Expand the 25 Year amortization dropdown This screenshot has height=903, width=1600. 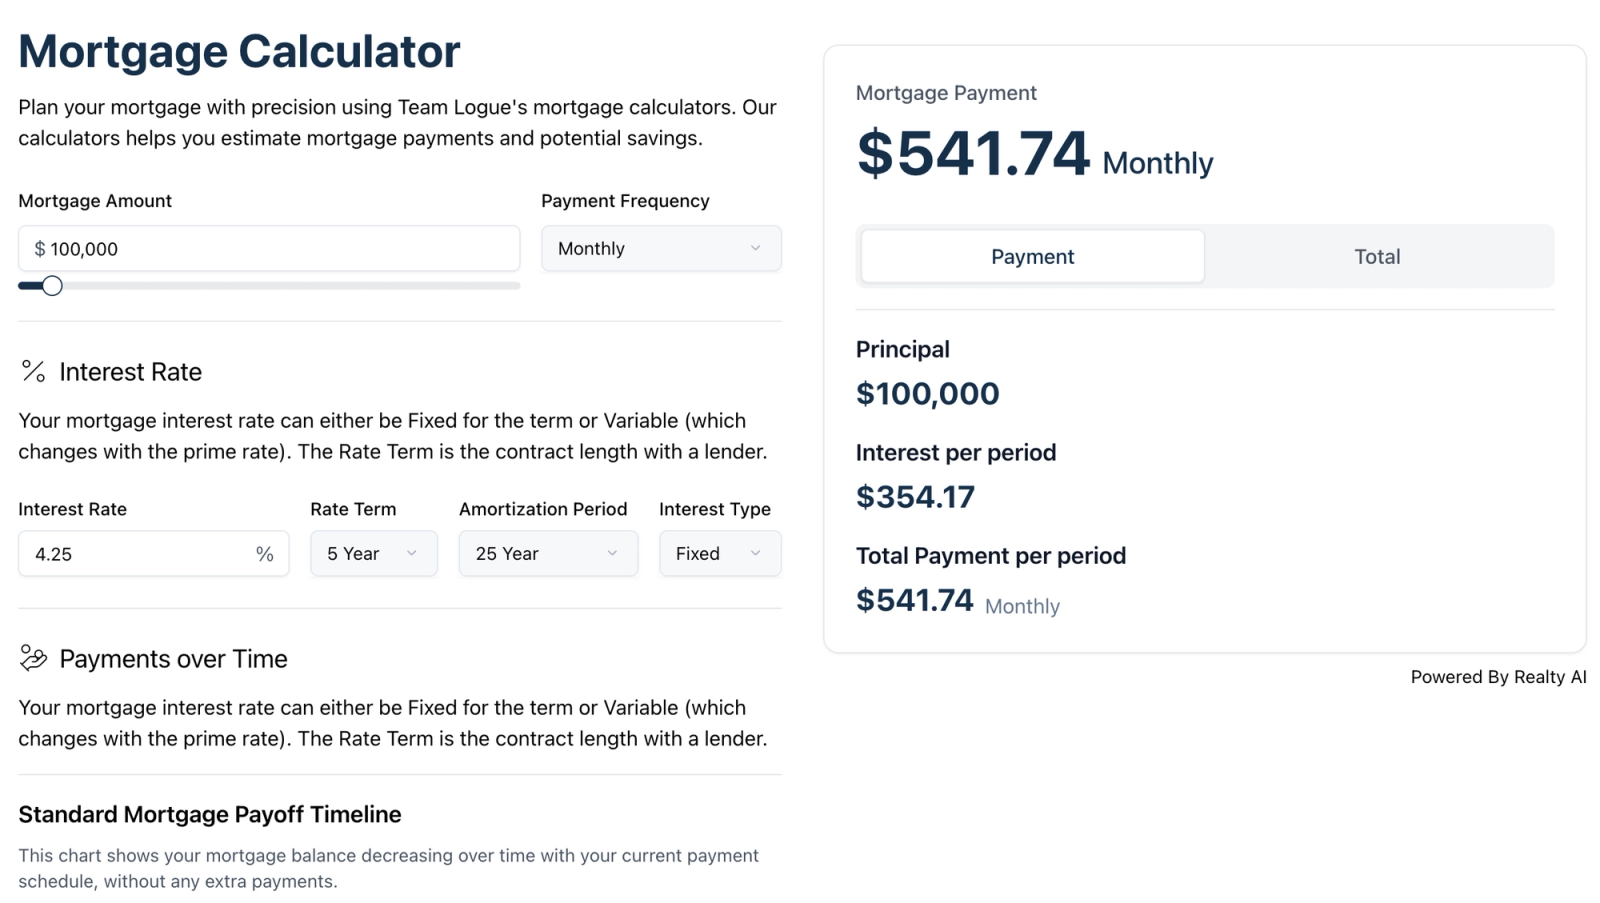[548, 553]
